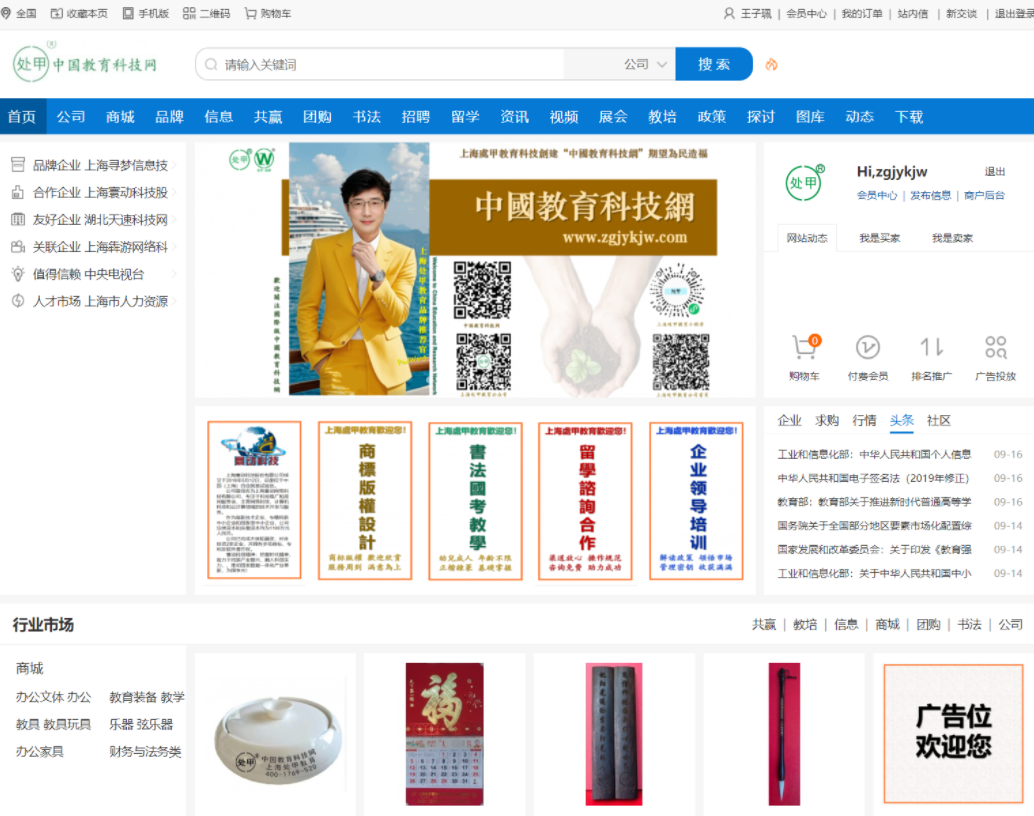Open the 乐器 弦乐器 category link

(x=141, y=724)
